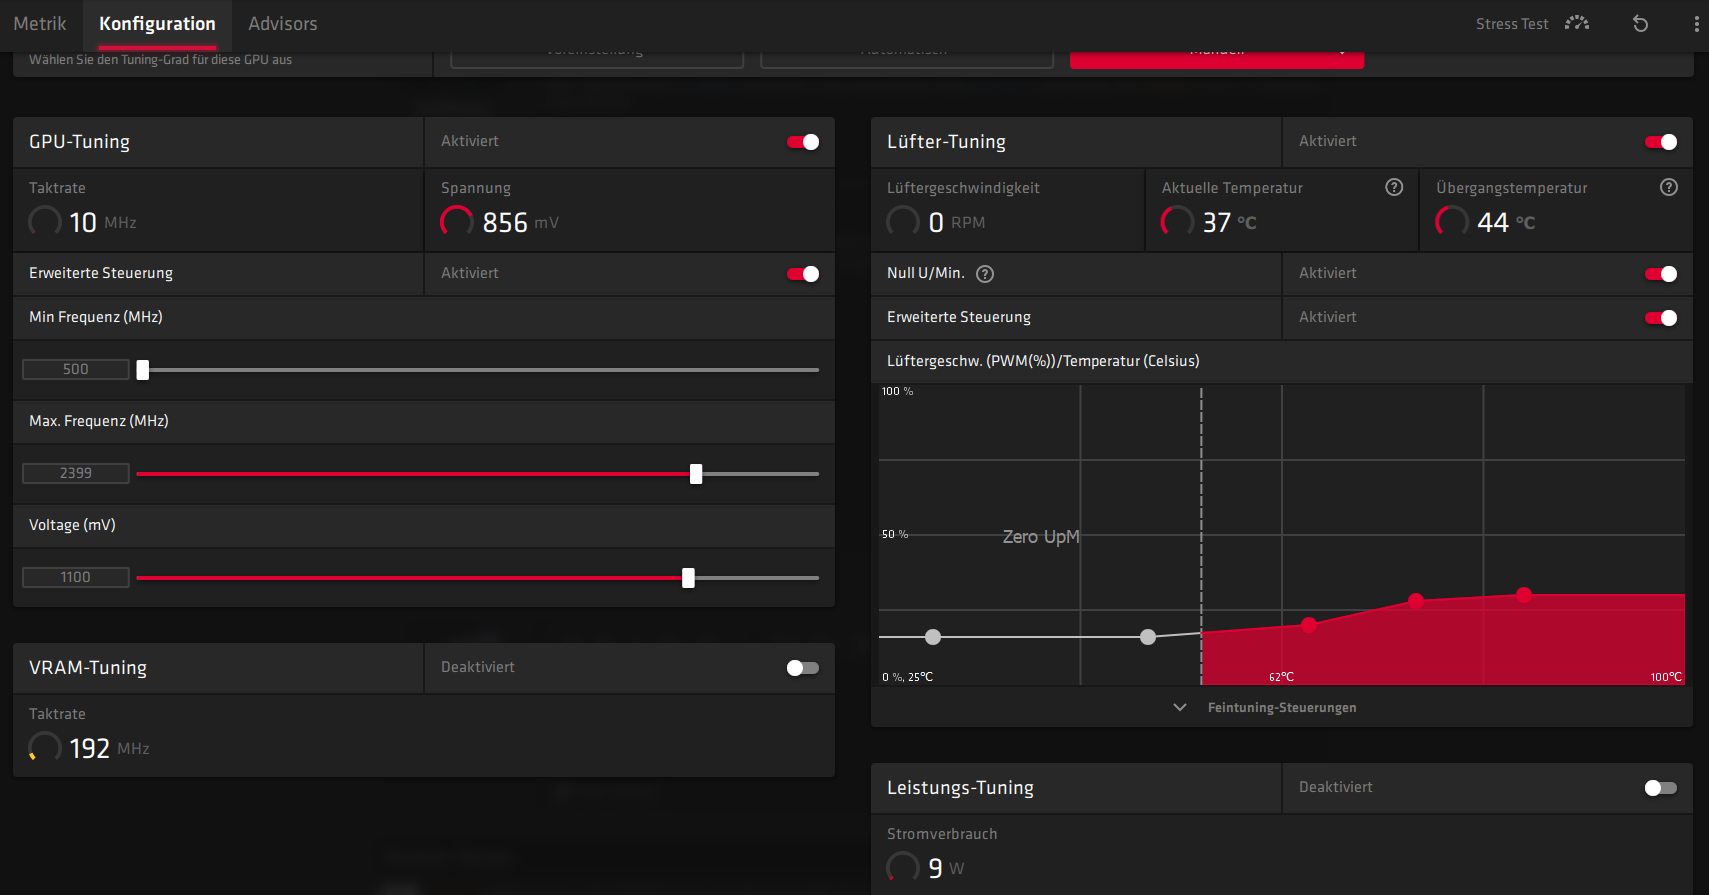The image size is (1709, 895).
Task: Select the second gray fan curve point
Action: pyautogui.click(x=1148, y=637)
